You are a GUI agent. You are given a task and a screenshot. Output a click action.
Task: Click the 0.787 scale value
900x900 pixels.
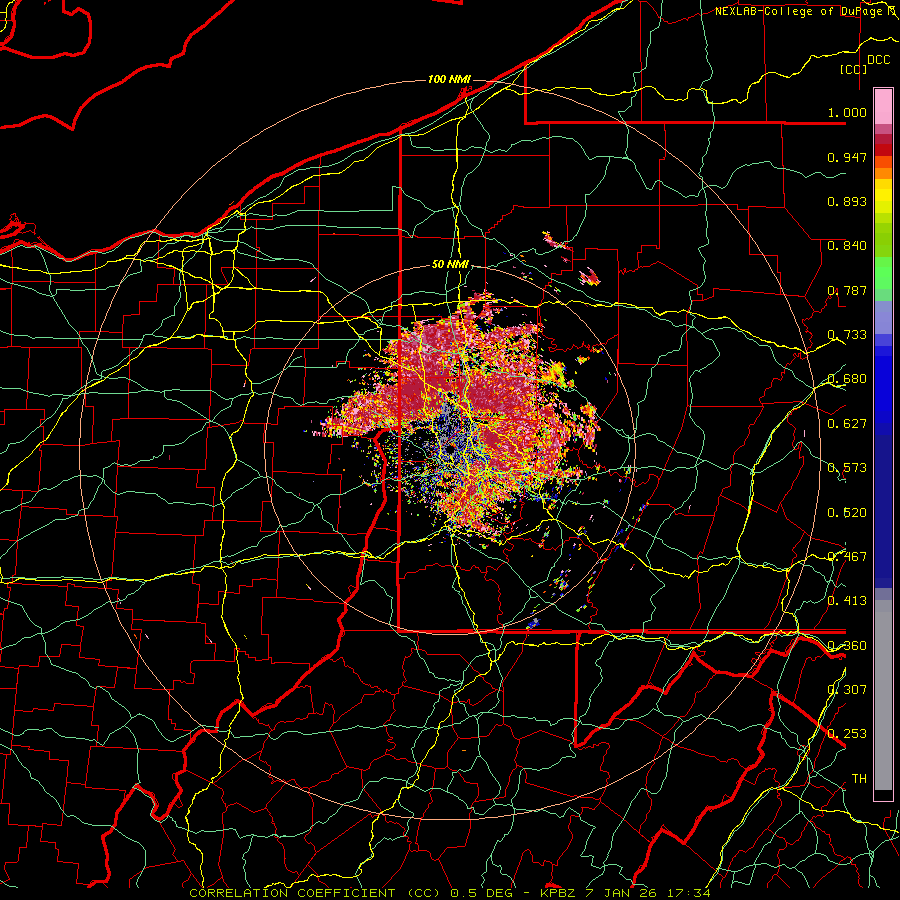click(x=847, y=290)
